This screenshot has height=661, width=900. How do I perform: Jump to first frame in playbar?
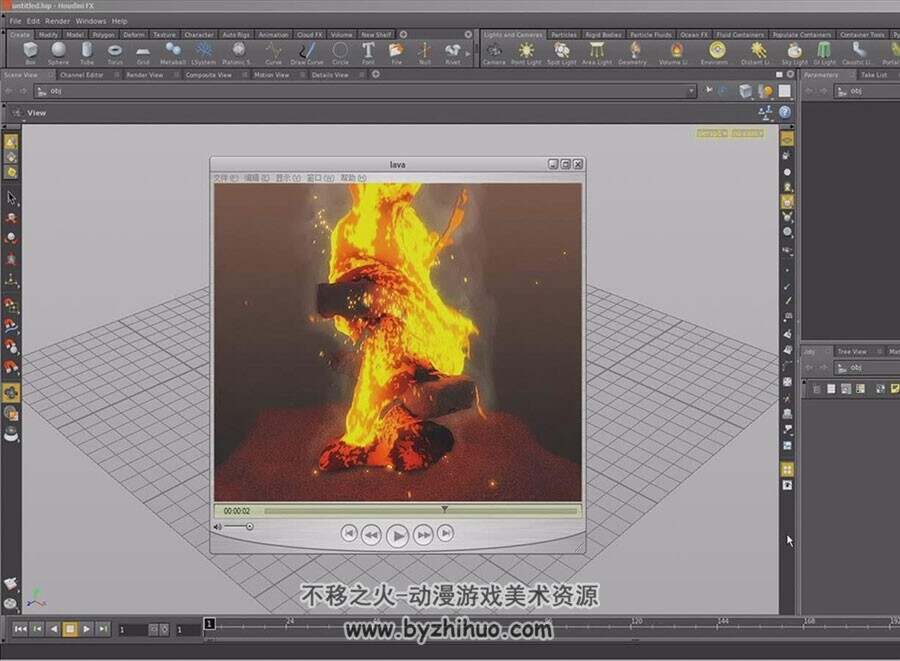[20, 629]
